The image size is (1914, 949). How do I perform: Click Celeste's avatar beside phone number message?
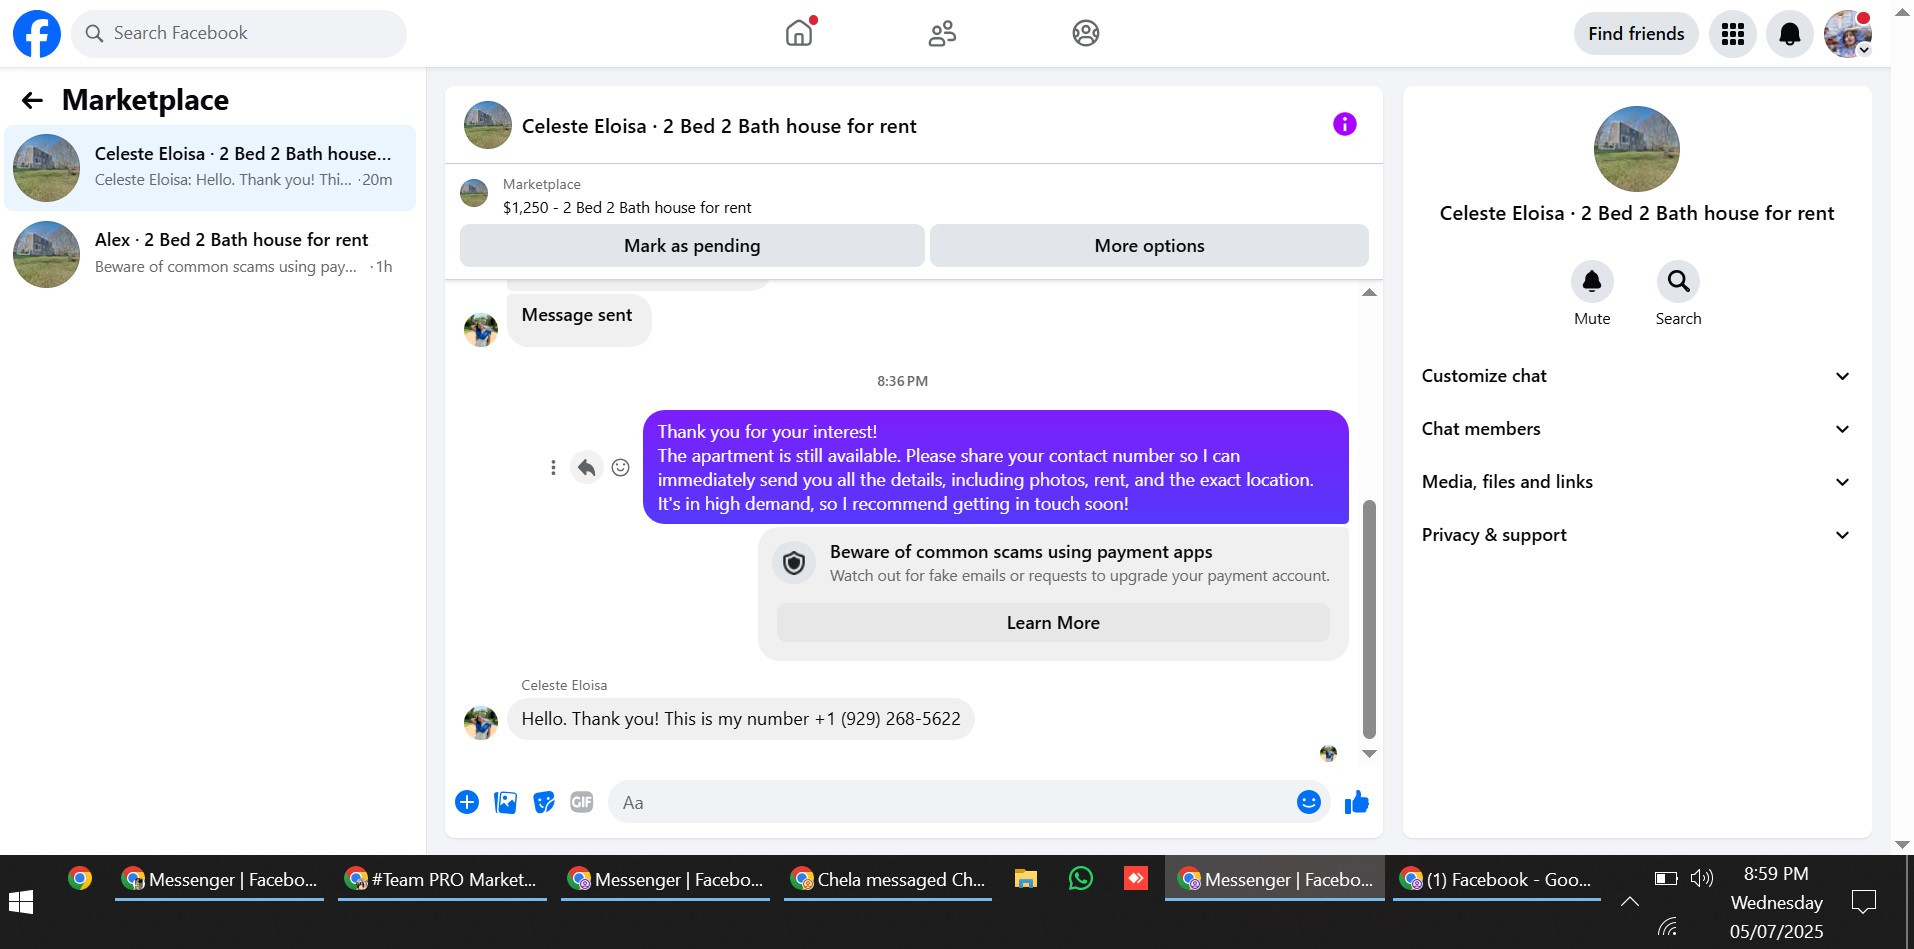[481, 722]
